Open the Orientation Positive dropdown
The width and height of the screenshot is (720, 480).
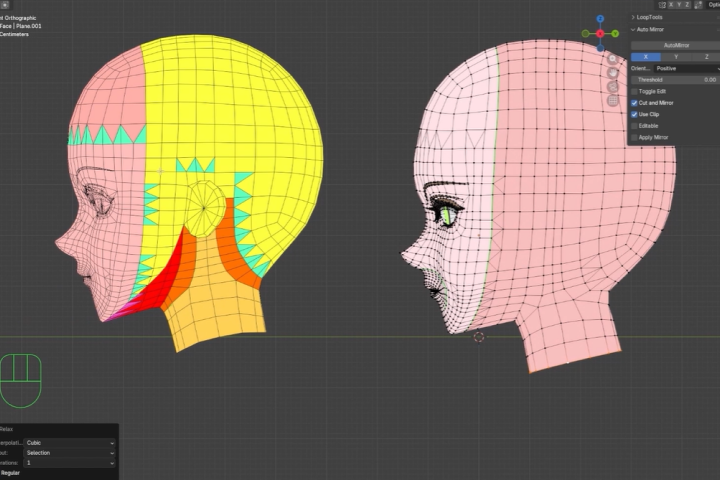(686, 68)
